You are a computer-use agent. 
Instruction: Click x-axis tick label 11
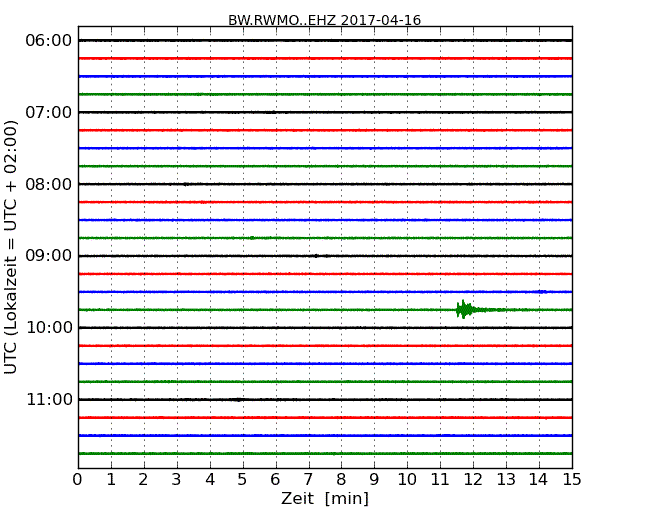pos(440,480)
